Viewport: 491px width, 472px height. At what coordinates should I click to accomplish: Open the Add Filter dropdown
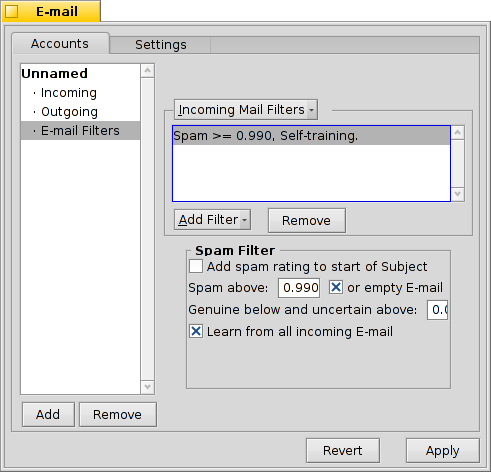tap(213, 220)
